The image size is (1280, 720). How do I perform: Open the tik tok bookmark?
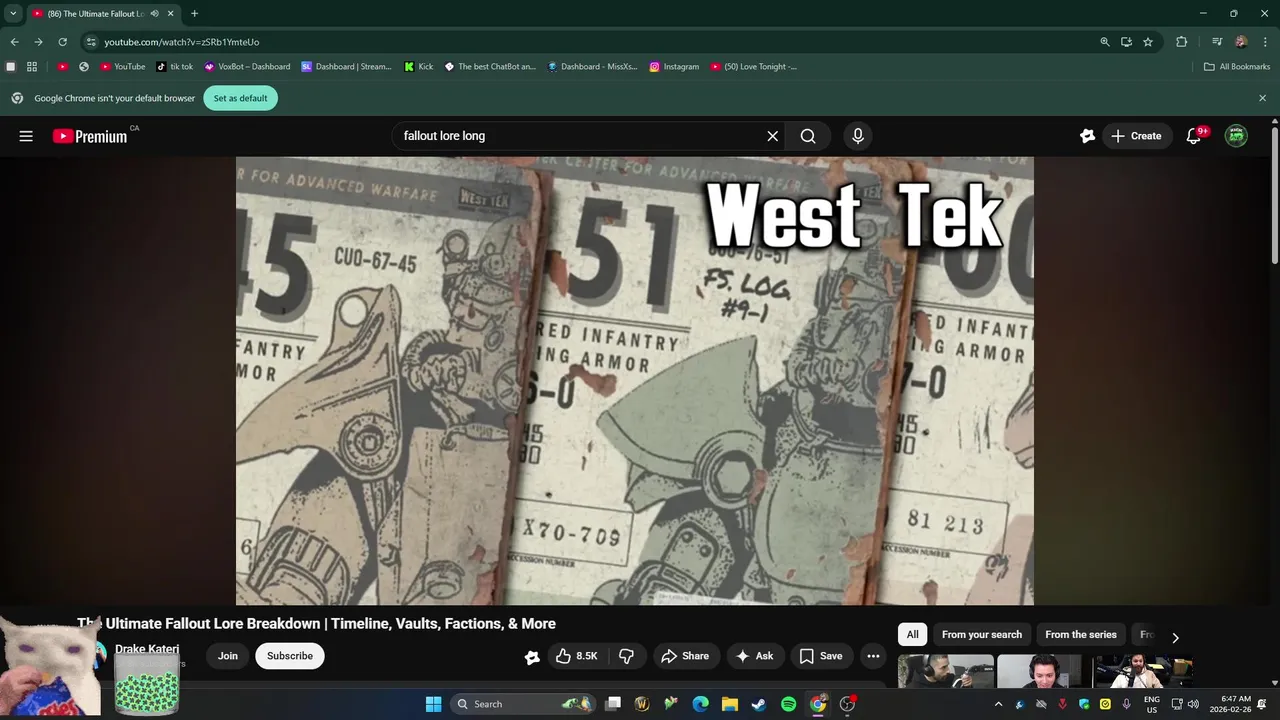[175, 67]
